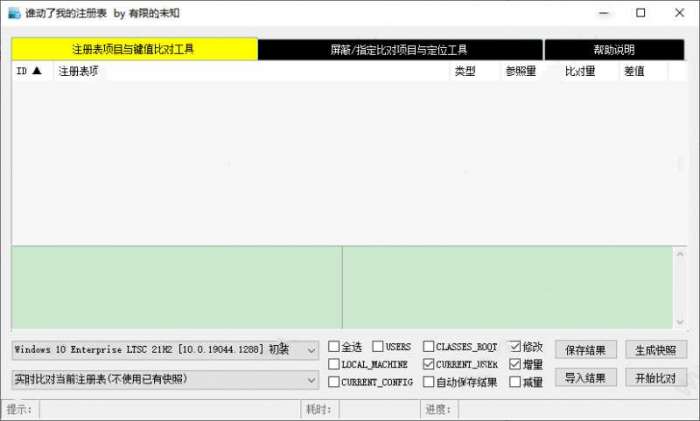Sort by the ID column header
700x421 pixels.
(x=32, y=71)
